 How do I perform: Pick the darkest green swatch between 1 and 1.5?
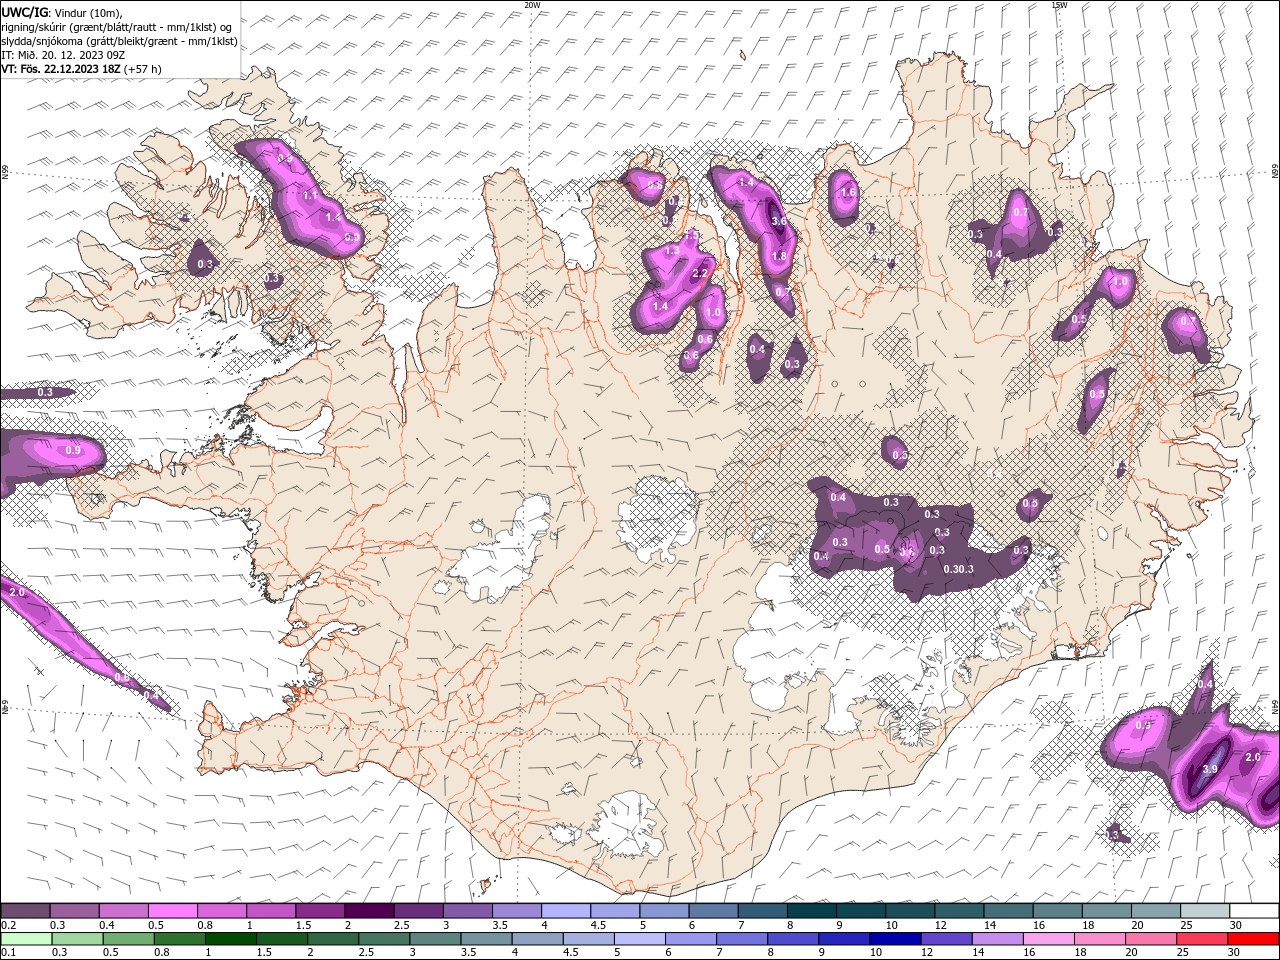pos(230,938)
